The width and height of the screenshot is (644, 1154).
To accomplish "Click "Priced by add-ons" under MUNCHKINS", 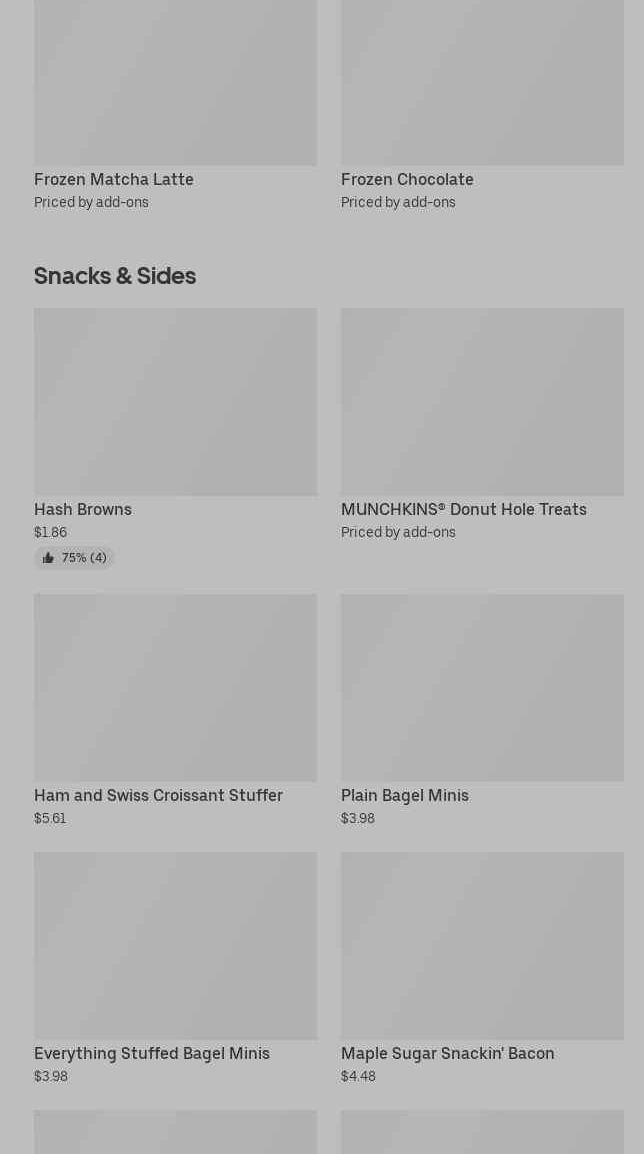I will [398, 532].
